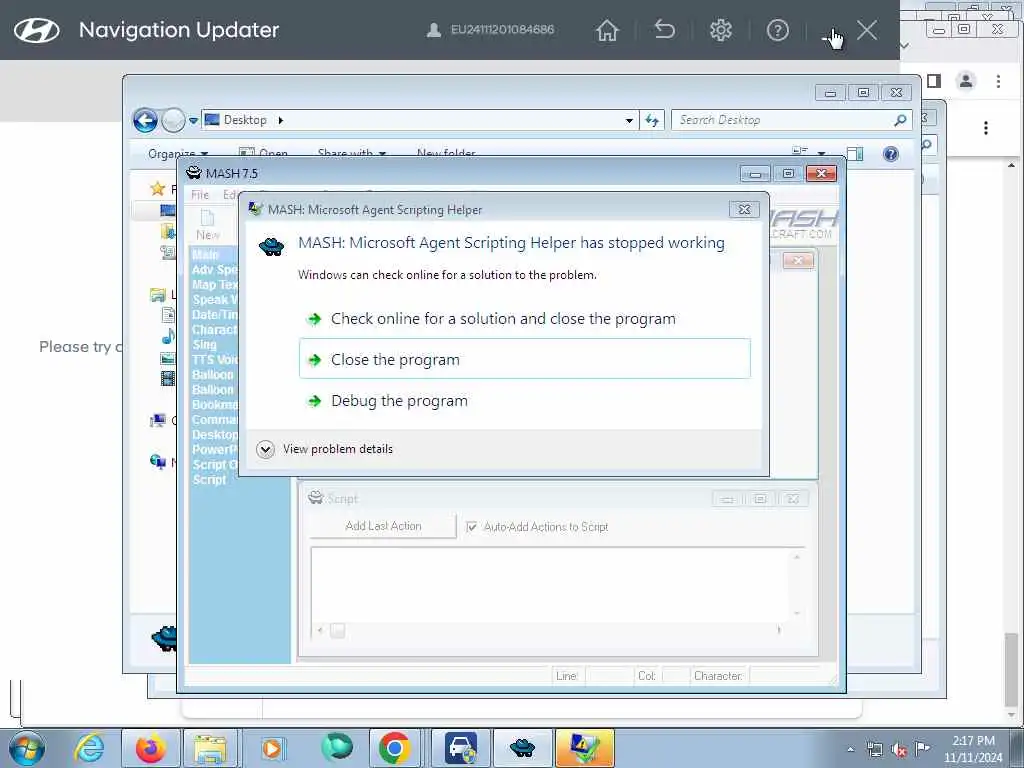
Task: Choose Debug the program
Action: pyautogui.click(x=524, y=400)
